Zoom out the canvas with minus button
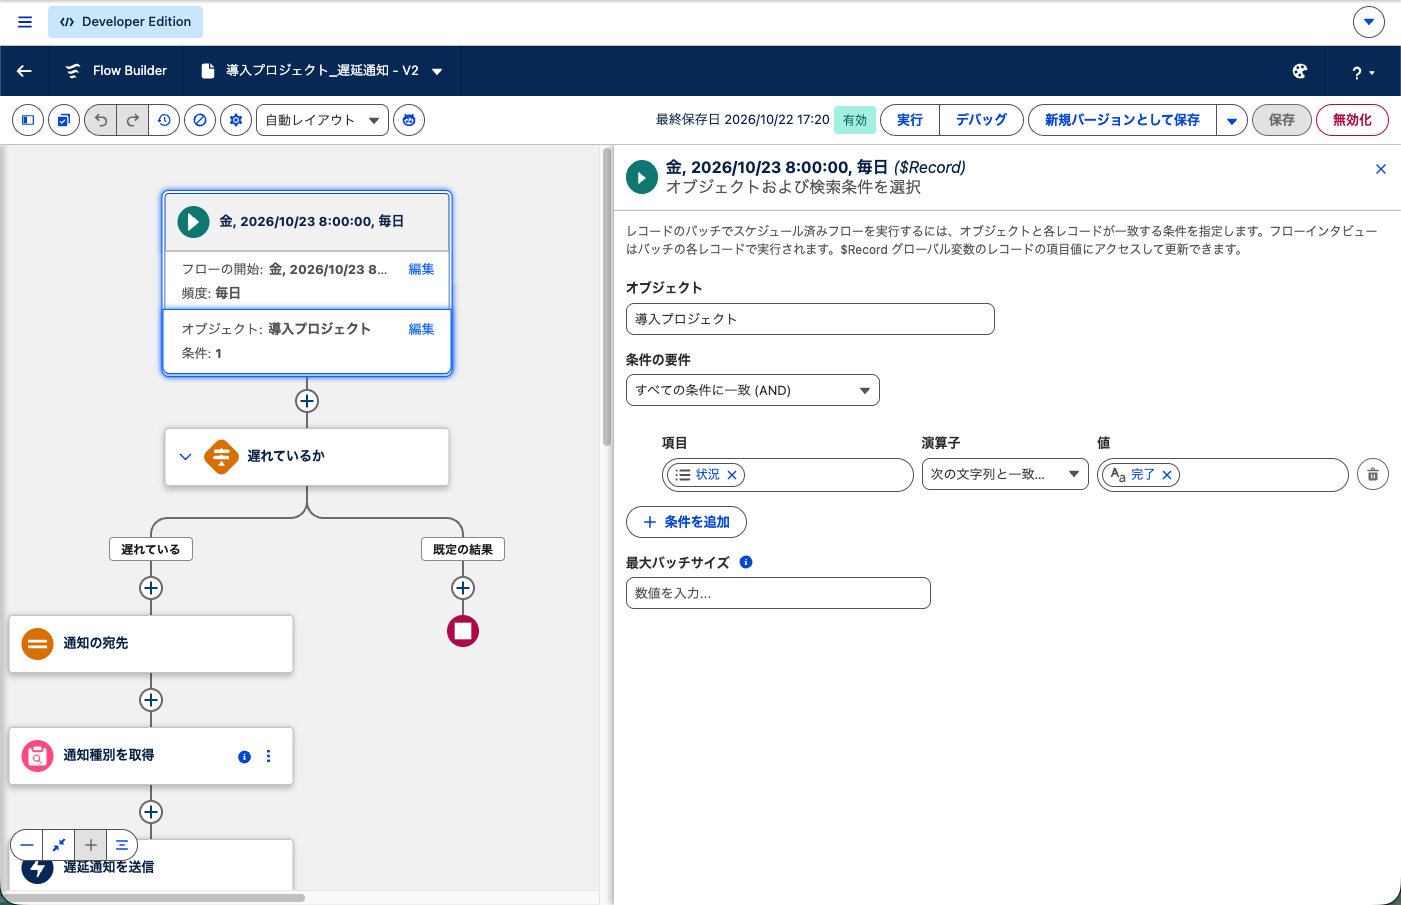1401x905 pixels. coord(27,845)
